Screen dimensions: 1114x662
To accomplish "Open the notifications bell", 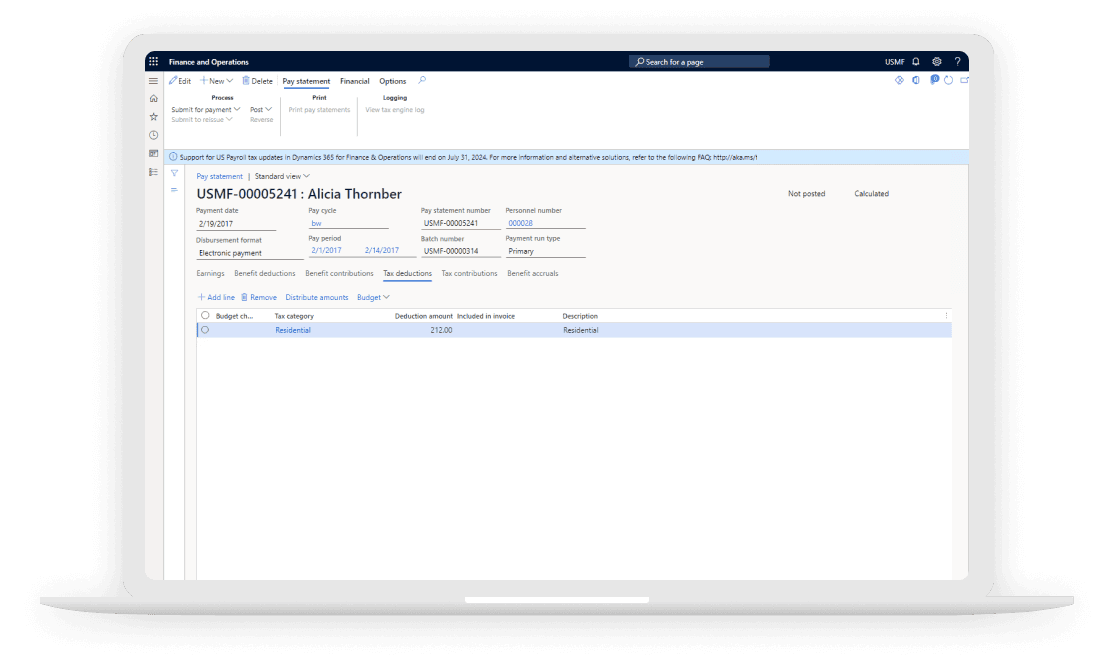I will tap(916, 62).
